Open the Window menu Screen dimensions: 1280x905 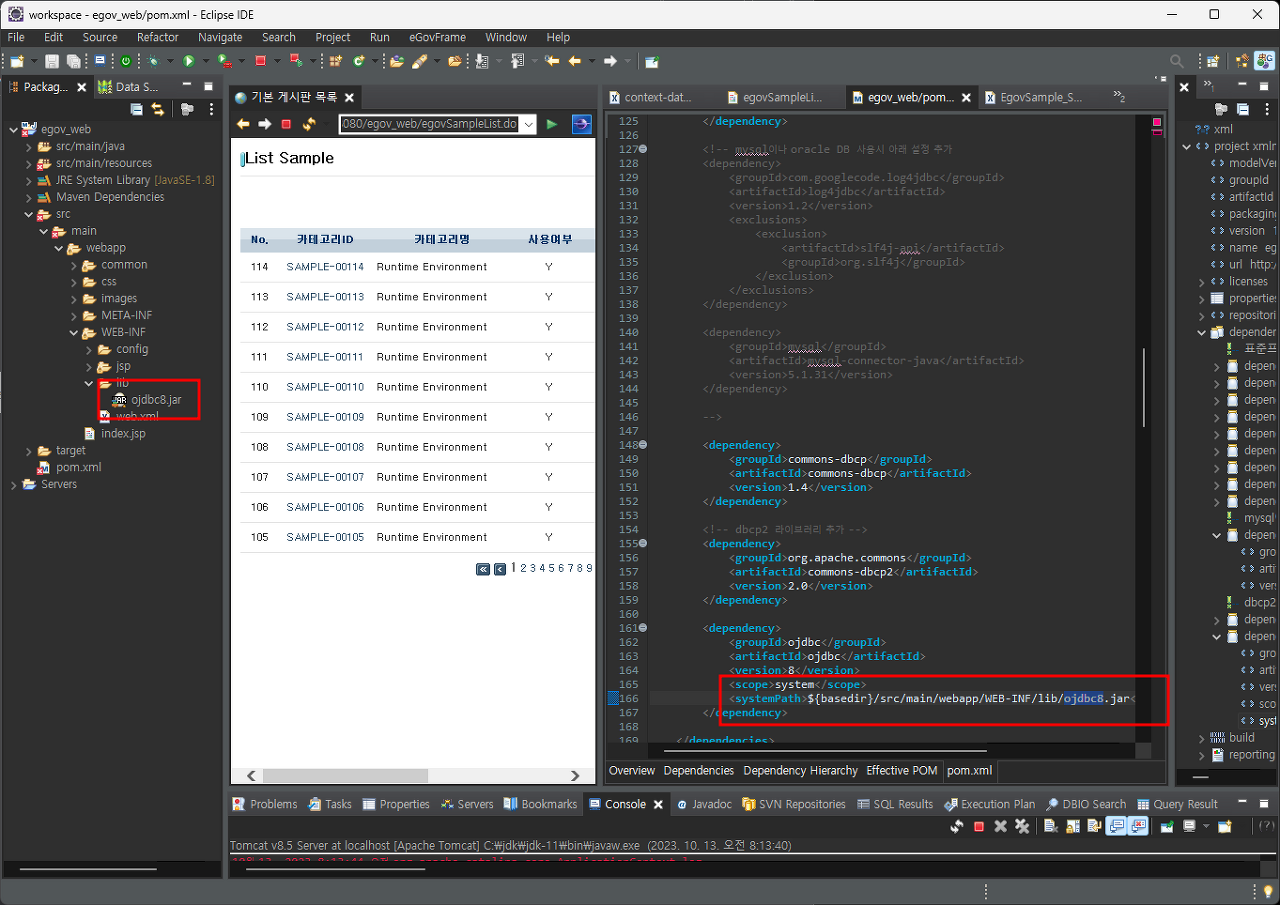[x=506, y=37]
